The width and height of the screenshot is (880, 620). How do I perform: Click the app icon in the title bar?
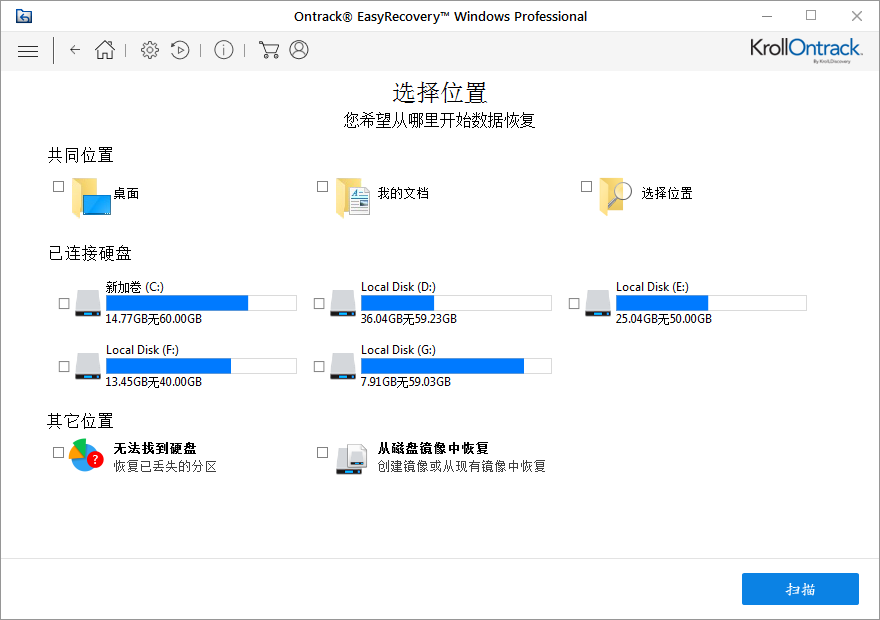pyautogui.click(x=24, y=15)
